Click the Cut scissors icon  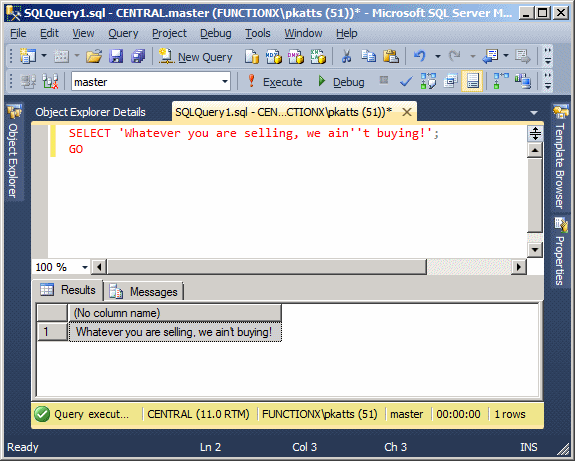click(346, 56)
